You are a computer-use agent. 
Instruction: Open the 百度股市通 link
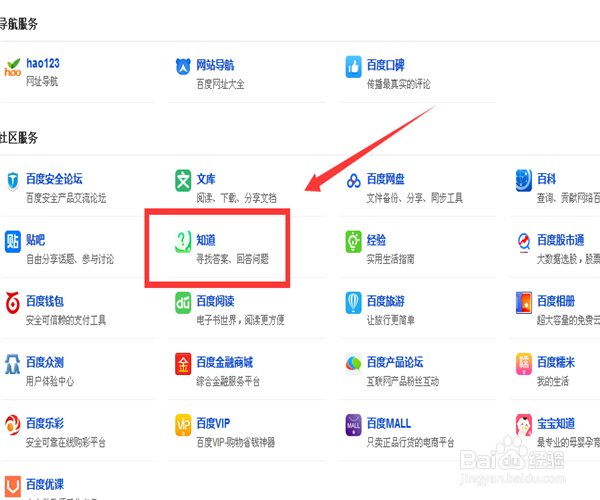tap(561, 240)
